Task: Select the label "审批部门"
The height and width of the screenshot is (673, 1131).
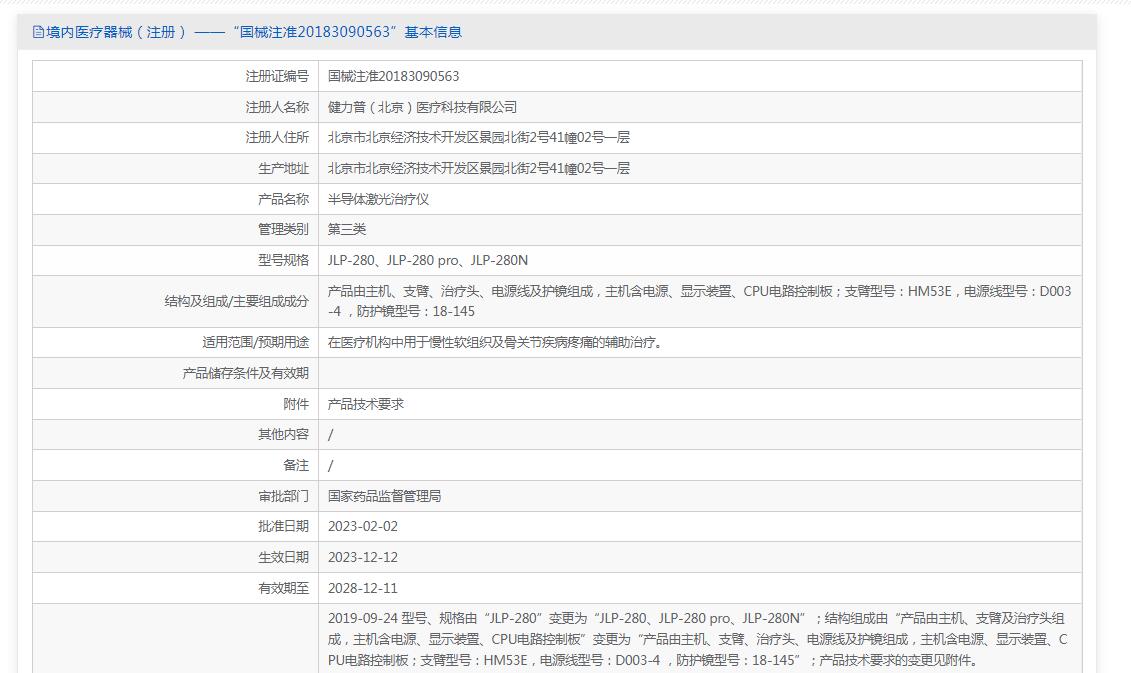Action: pyautogui.click(x=283, y=496)
